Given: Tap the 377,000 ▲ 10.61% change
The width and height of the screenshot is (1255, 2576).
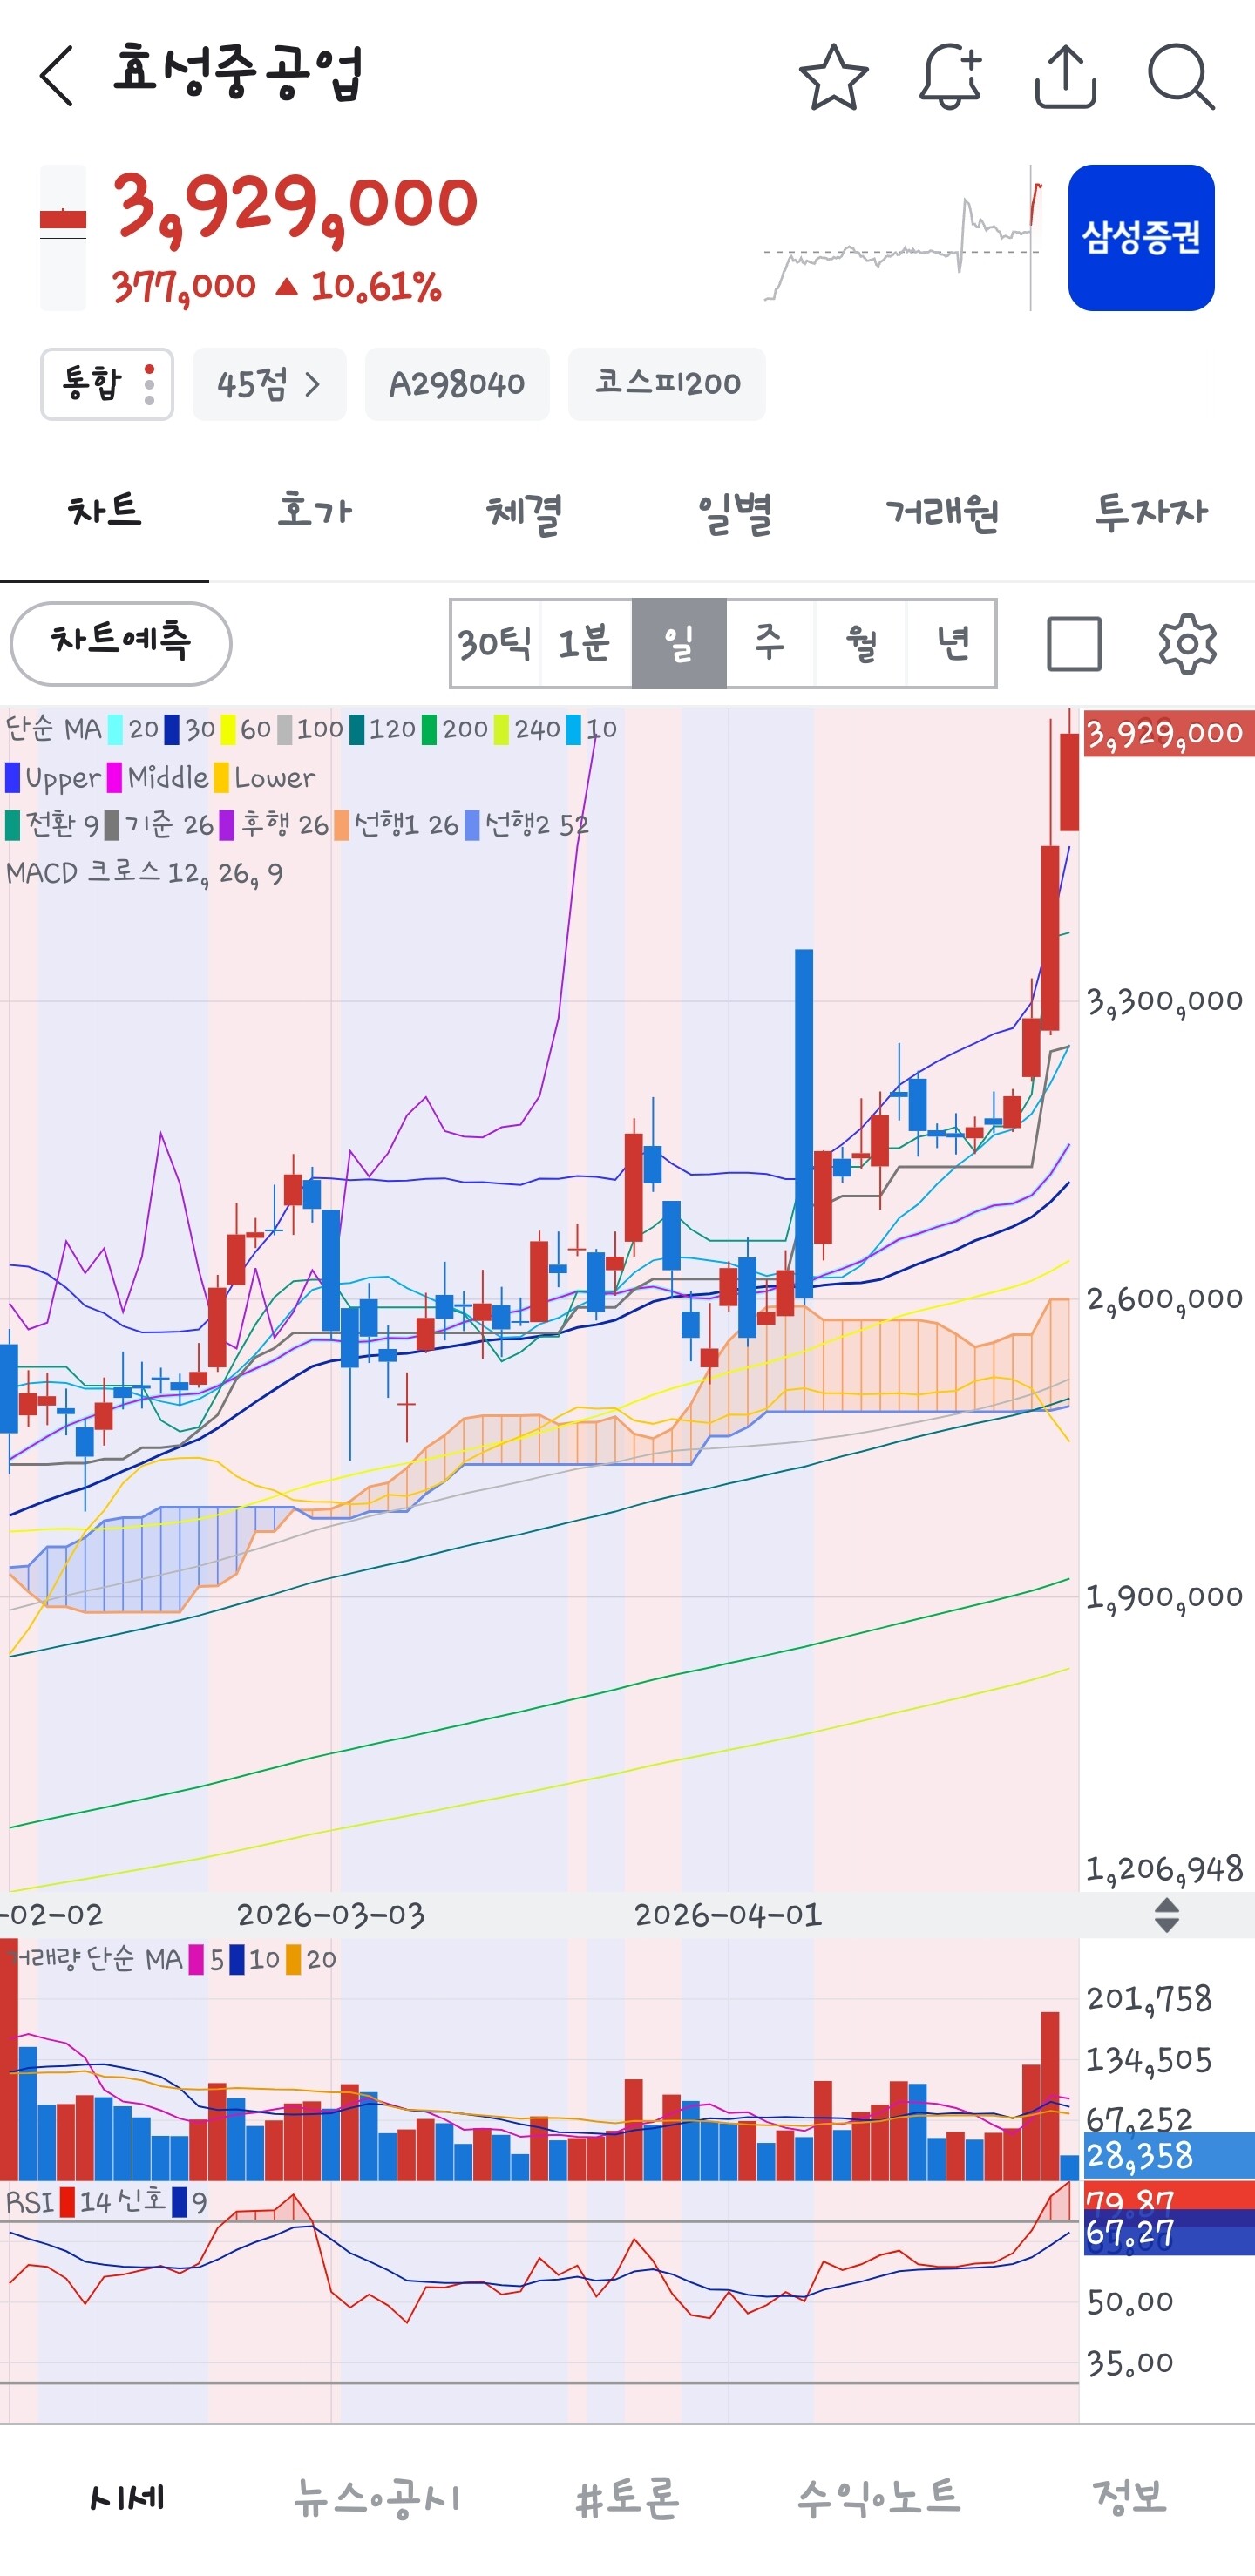Looking at the screenshot, I should click(276, 288).
